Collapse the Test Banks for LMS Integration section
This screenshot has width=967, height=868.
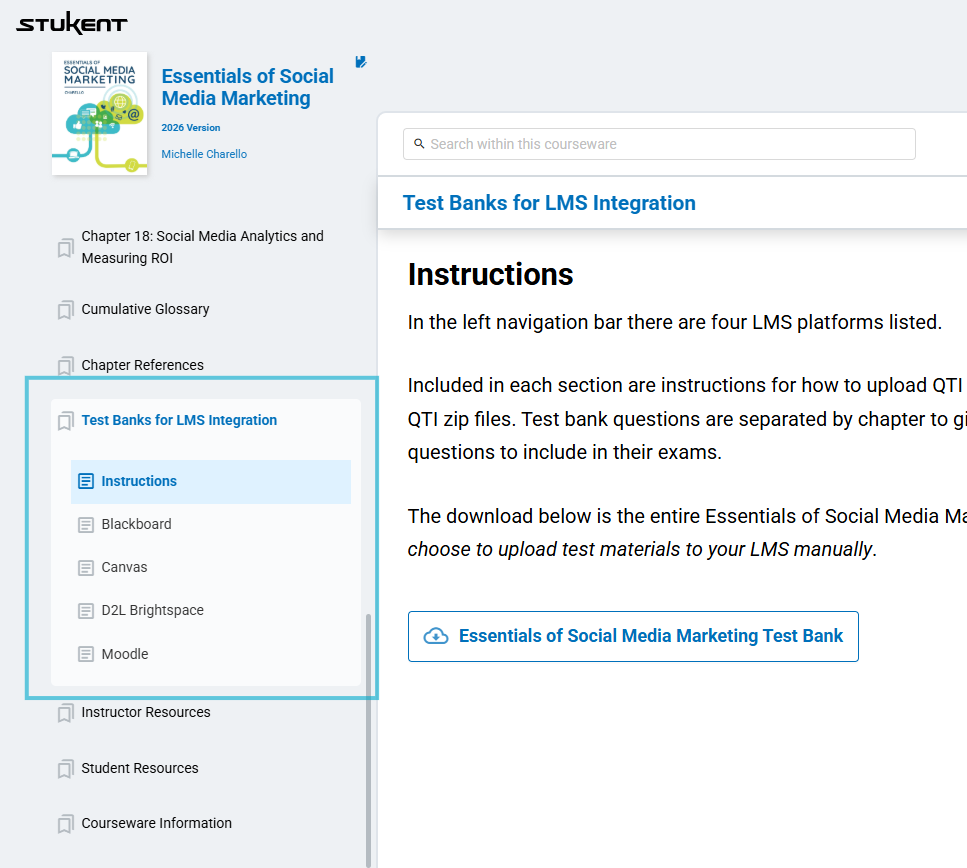[x=179, y=420]
